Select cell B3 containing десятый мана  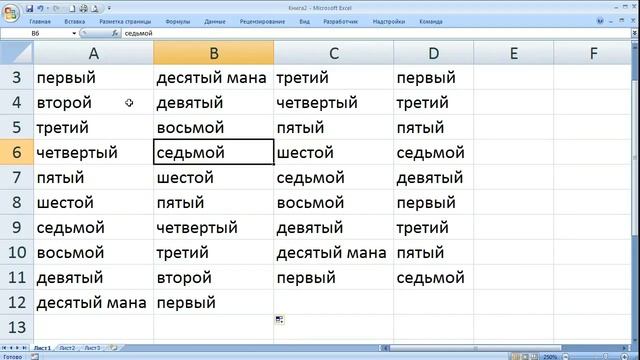pyautogui.click(x=213, y=78)
